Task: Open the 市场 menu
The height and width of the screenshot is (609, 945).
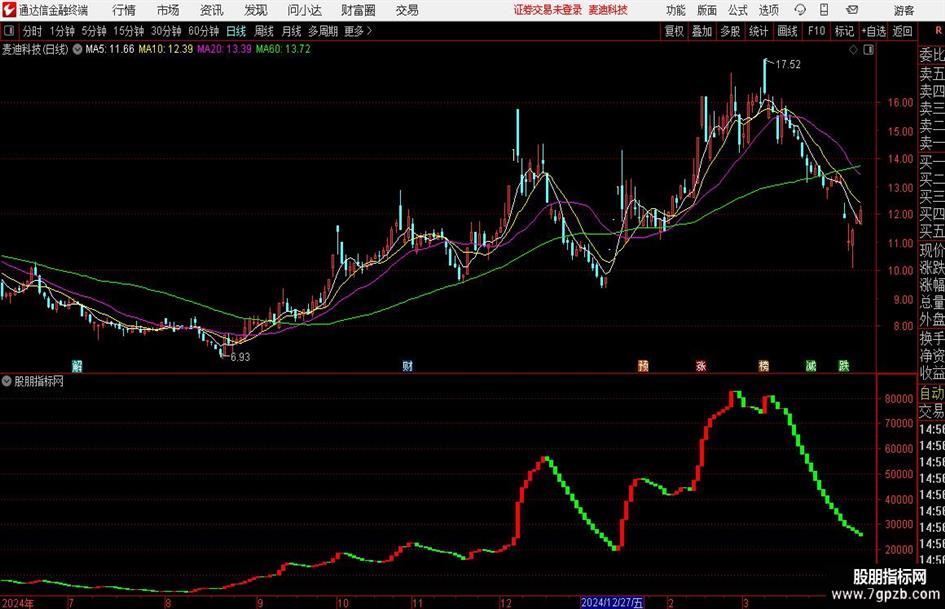Action: coord(168,10)
